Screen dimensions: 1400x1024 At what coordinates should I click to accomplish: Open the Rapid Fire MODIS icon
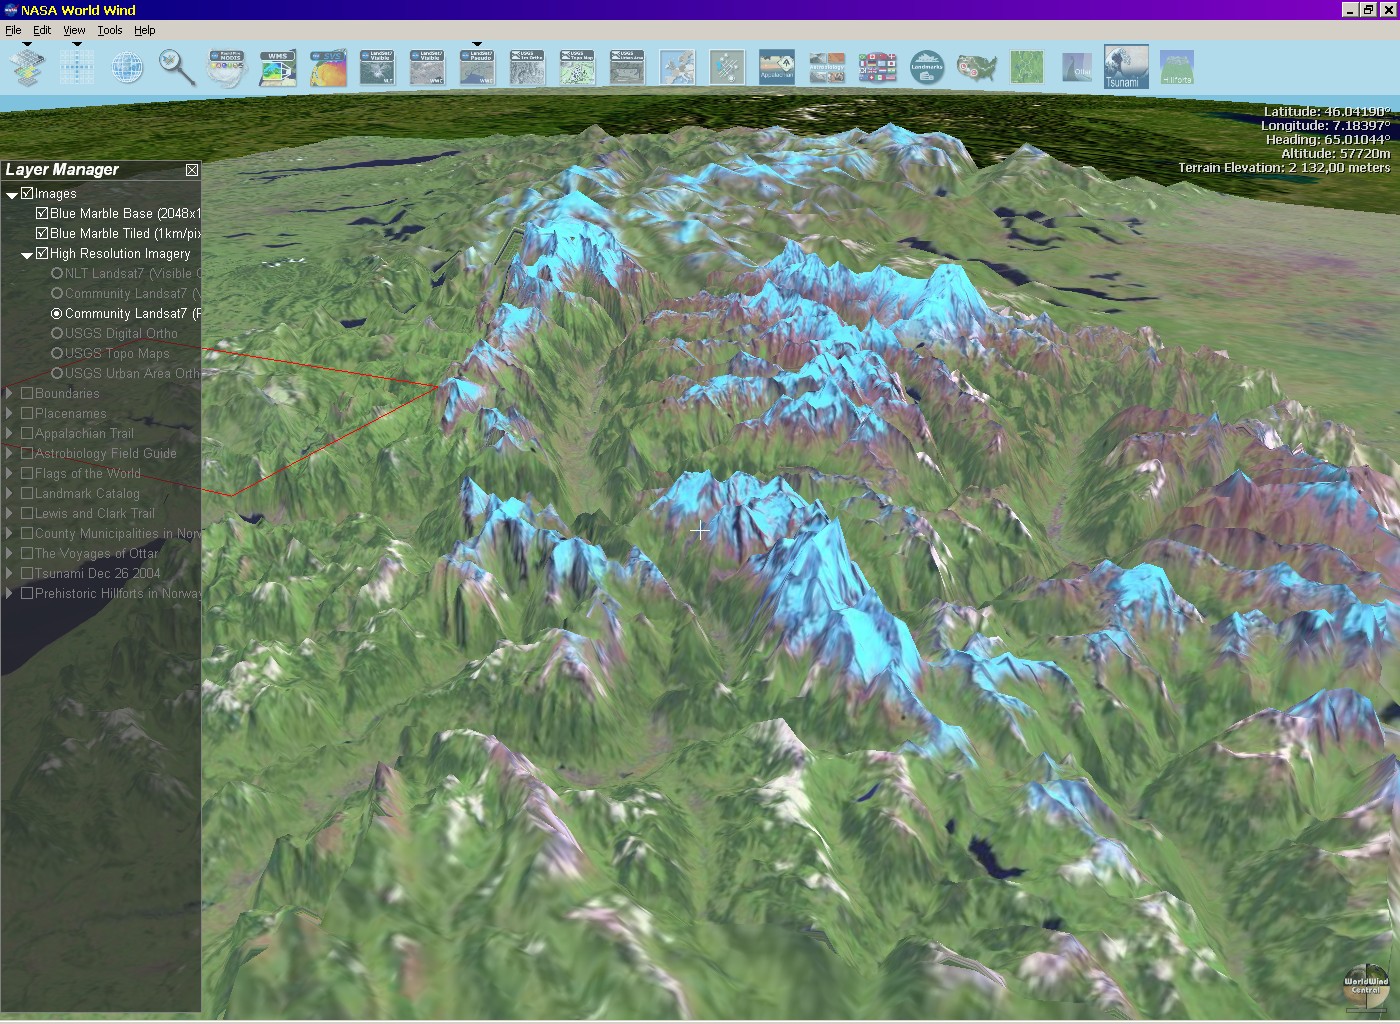[228, 68]
